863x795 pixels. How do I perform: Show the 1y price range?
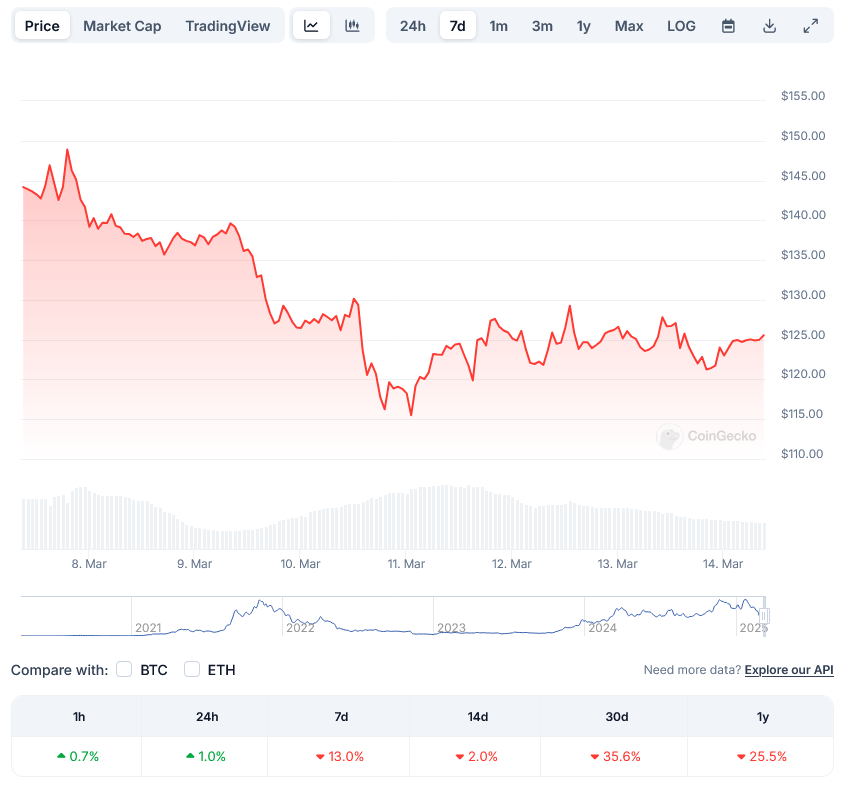click(x=583, y=26)
